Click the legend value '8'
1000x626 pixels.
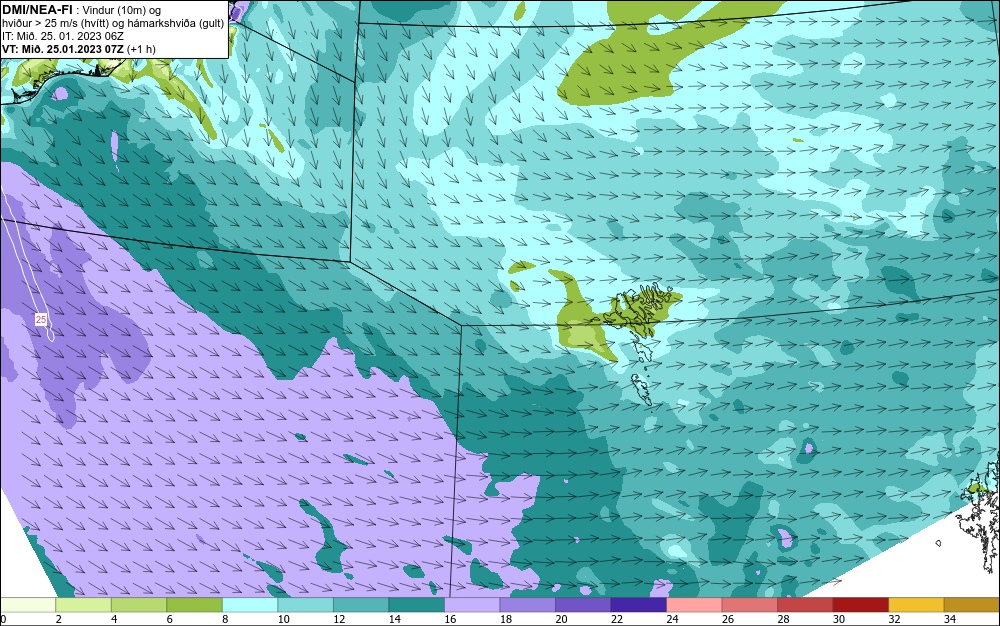tap(225, 619)
